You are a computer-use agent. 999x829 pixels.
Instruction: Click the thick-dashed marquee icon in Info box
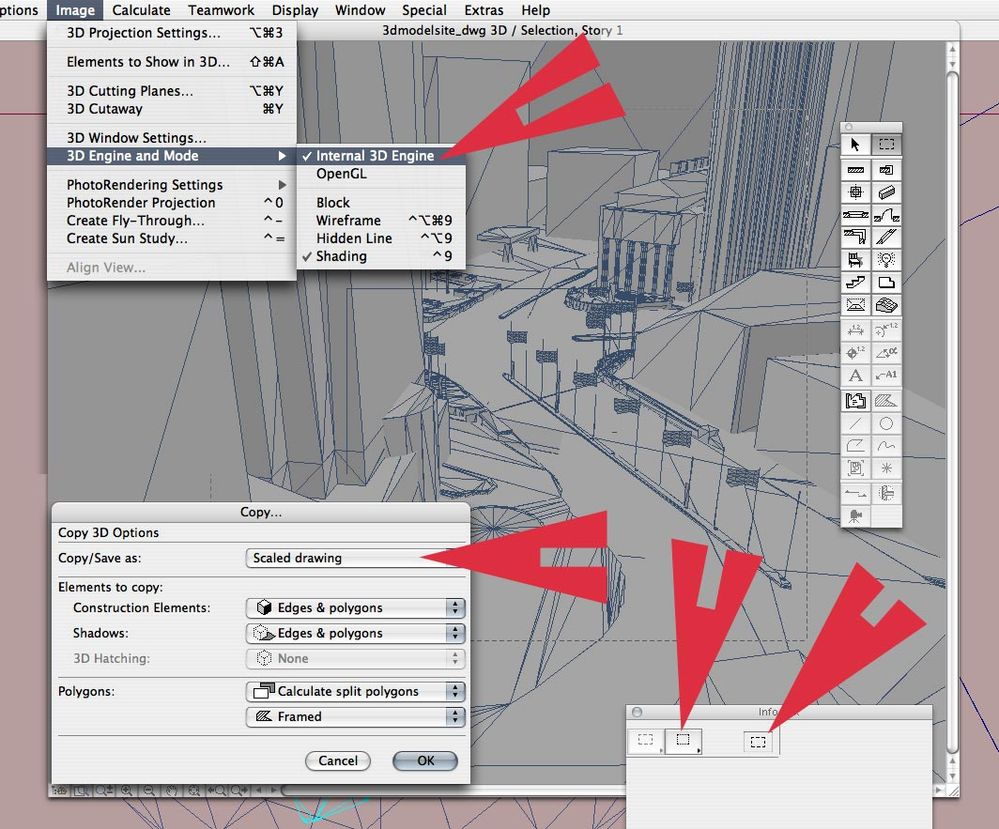(758, 742)
